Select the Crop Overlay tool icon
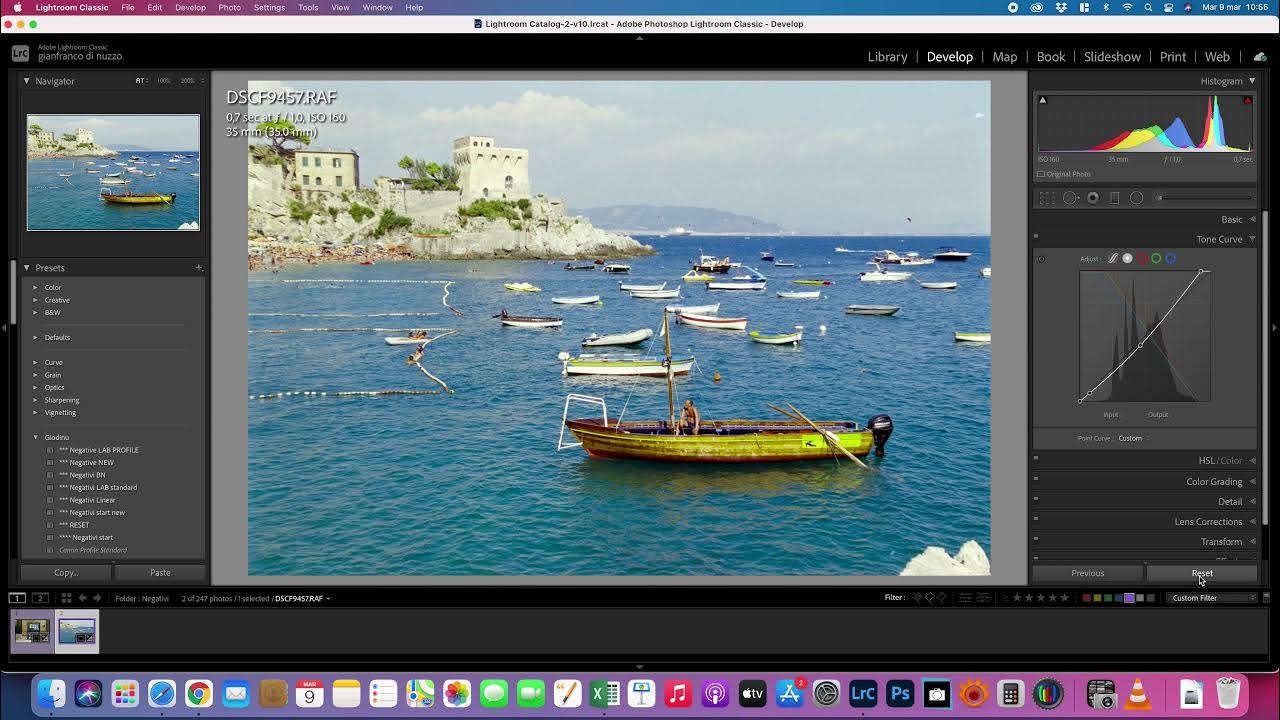This screenshot has width=1280, height=720. [x=1047, y=198]
